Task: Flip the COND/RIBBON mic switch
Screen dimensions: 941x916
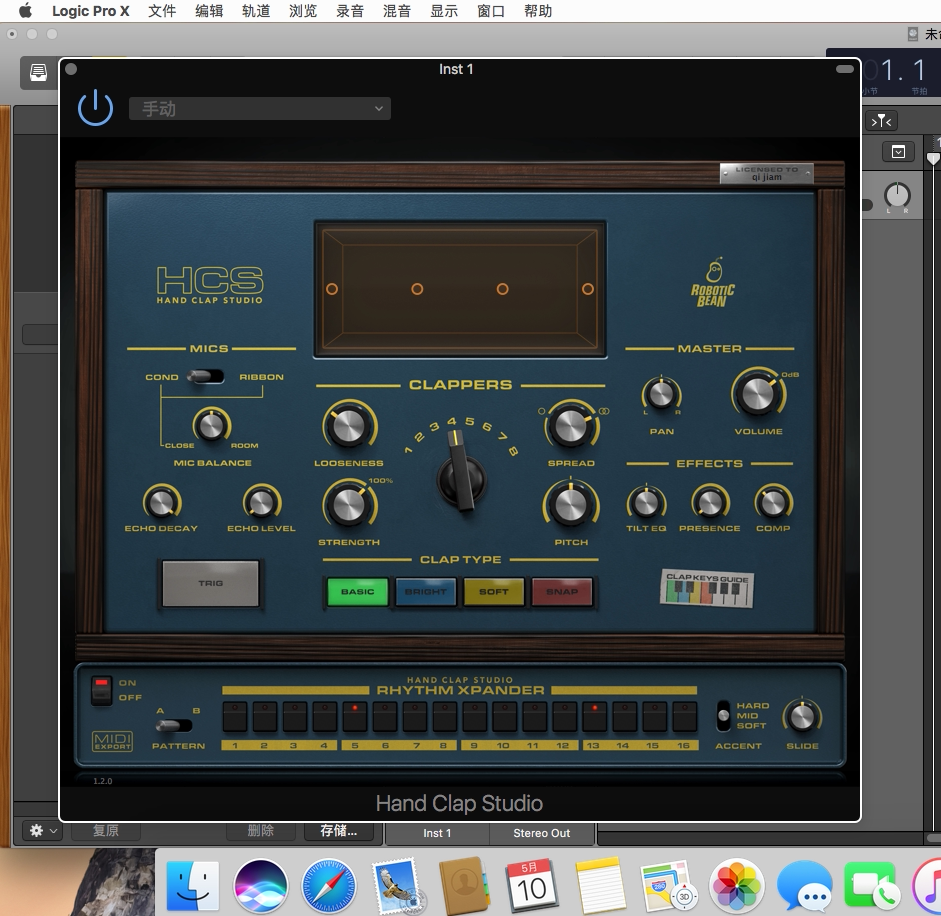Action: [x=205, y=376]
